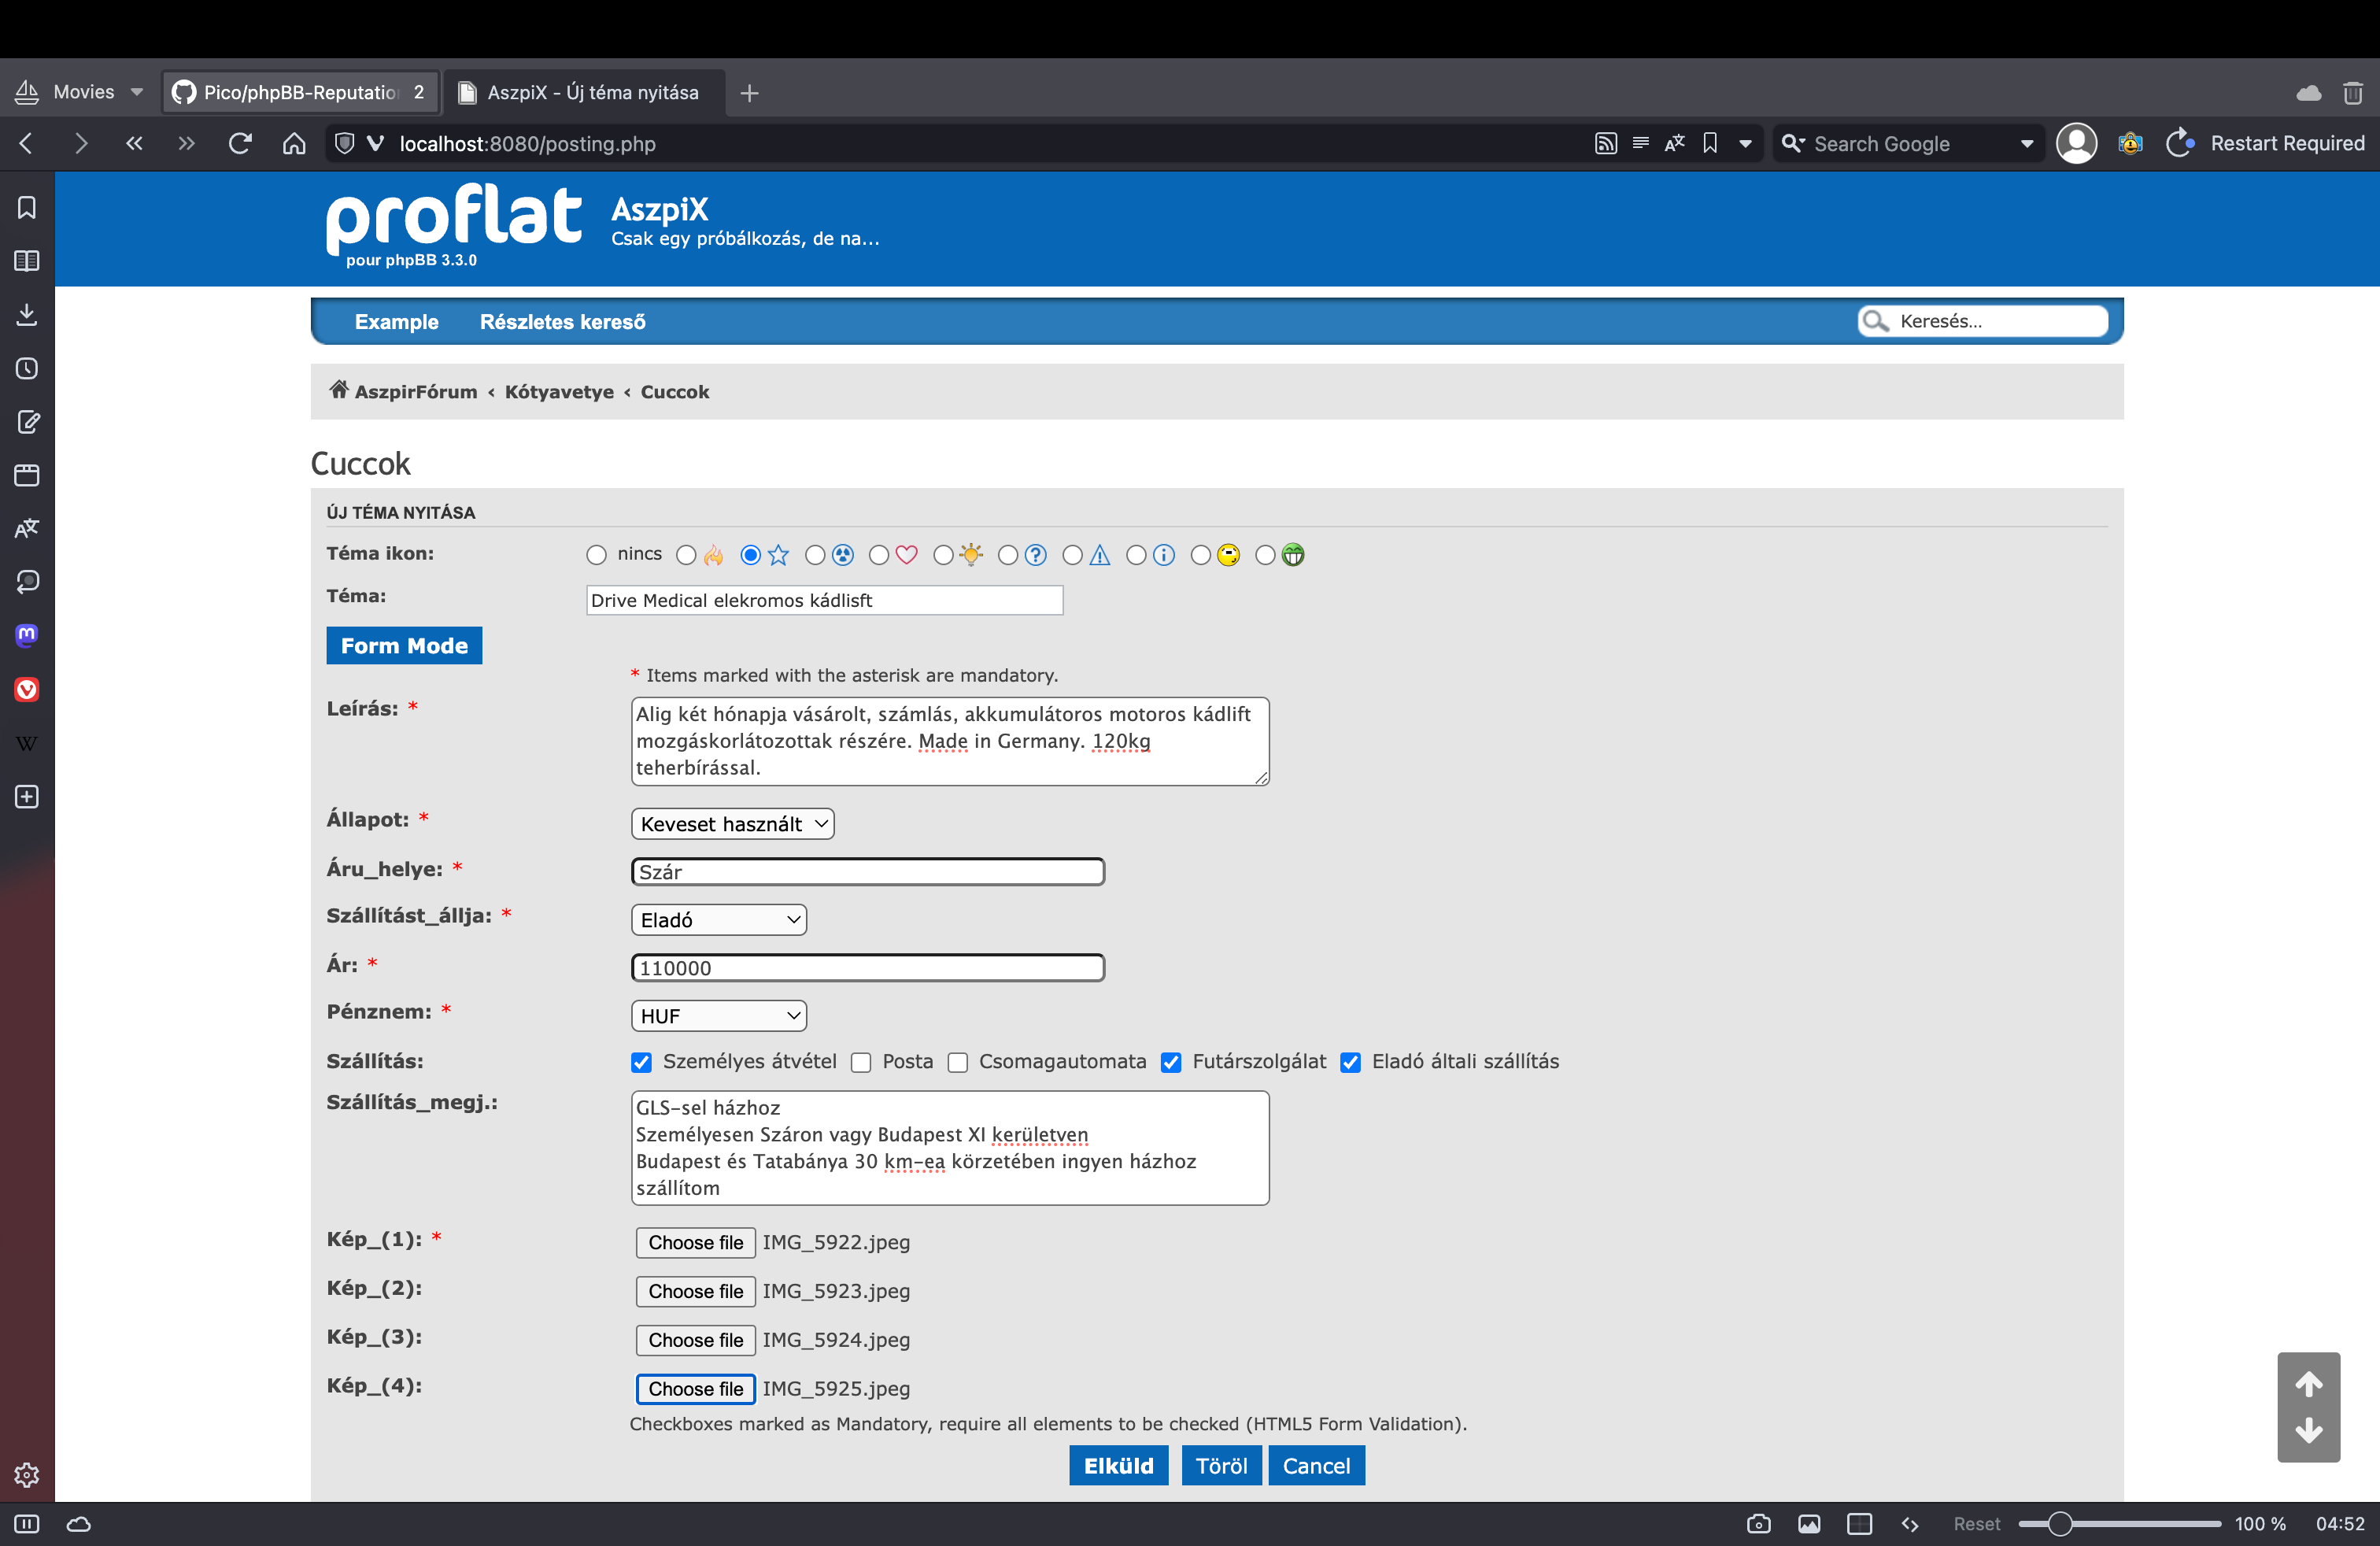Open the Szállítást_állja dropdown showing Eladó
Screen dimensions: 2380x1546
click(718, 920)
